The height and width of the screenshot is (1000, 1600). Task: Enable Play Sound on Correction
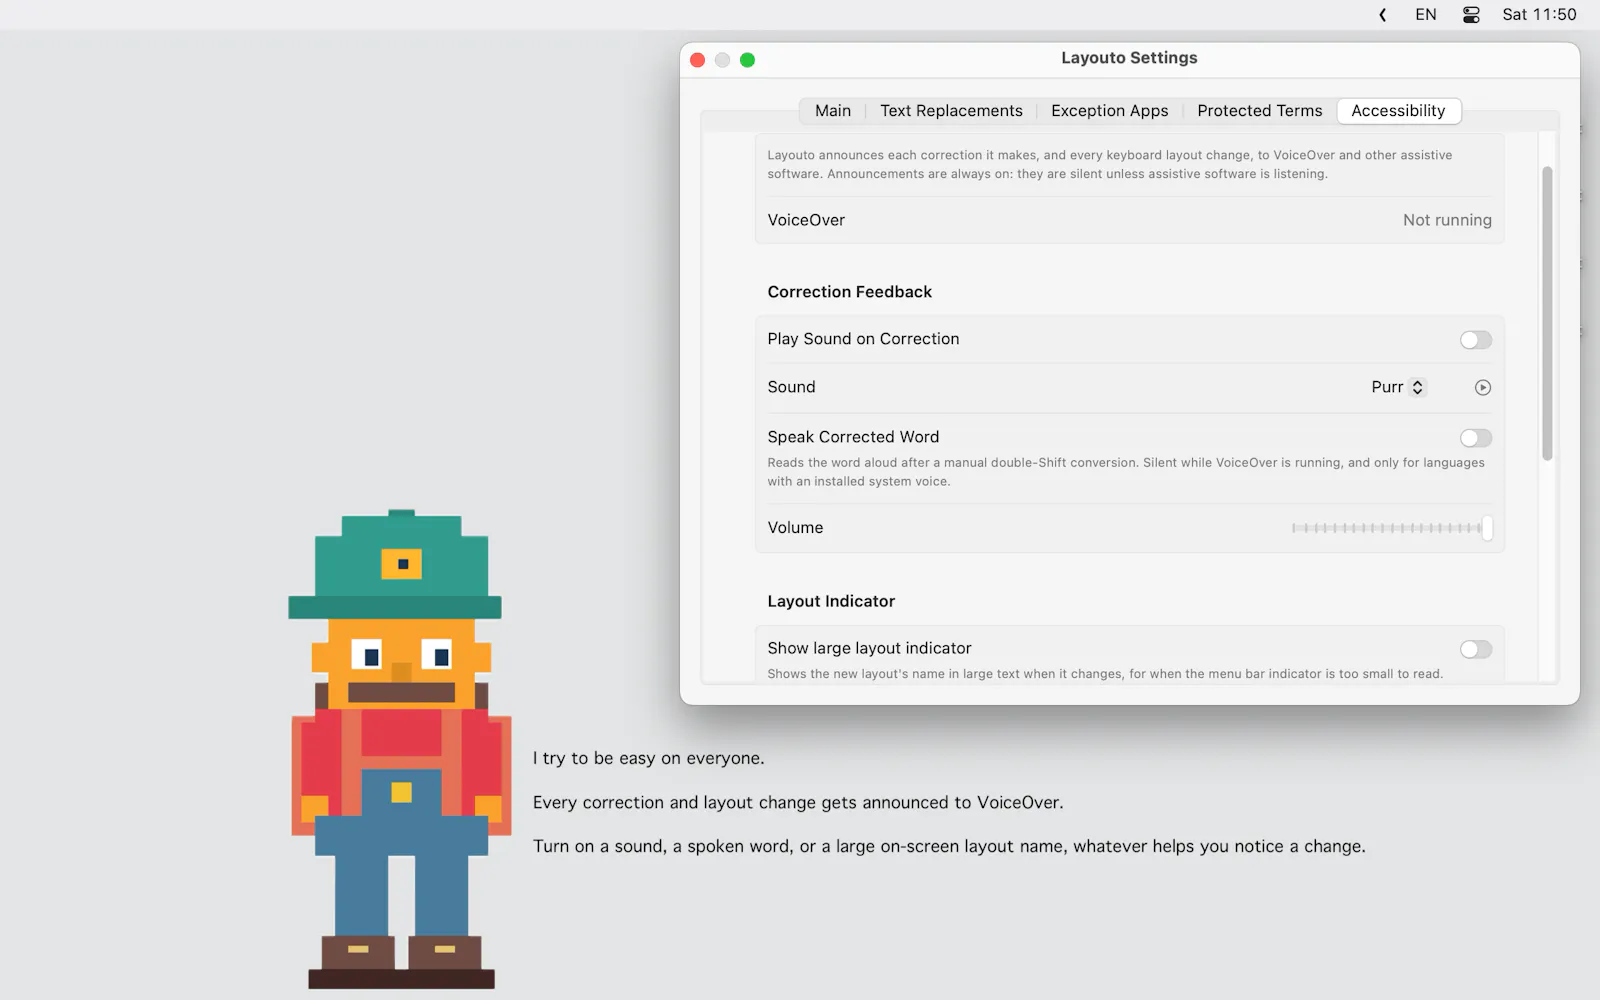[1475, 340]
